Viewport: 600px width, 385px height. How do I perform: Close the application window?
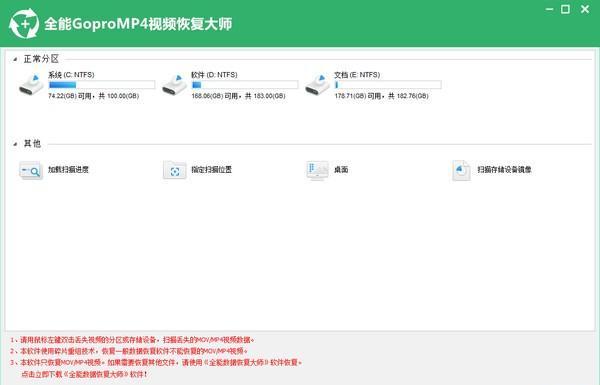click(585, 9)
